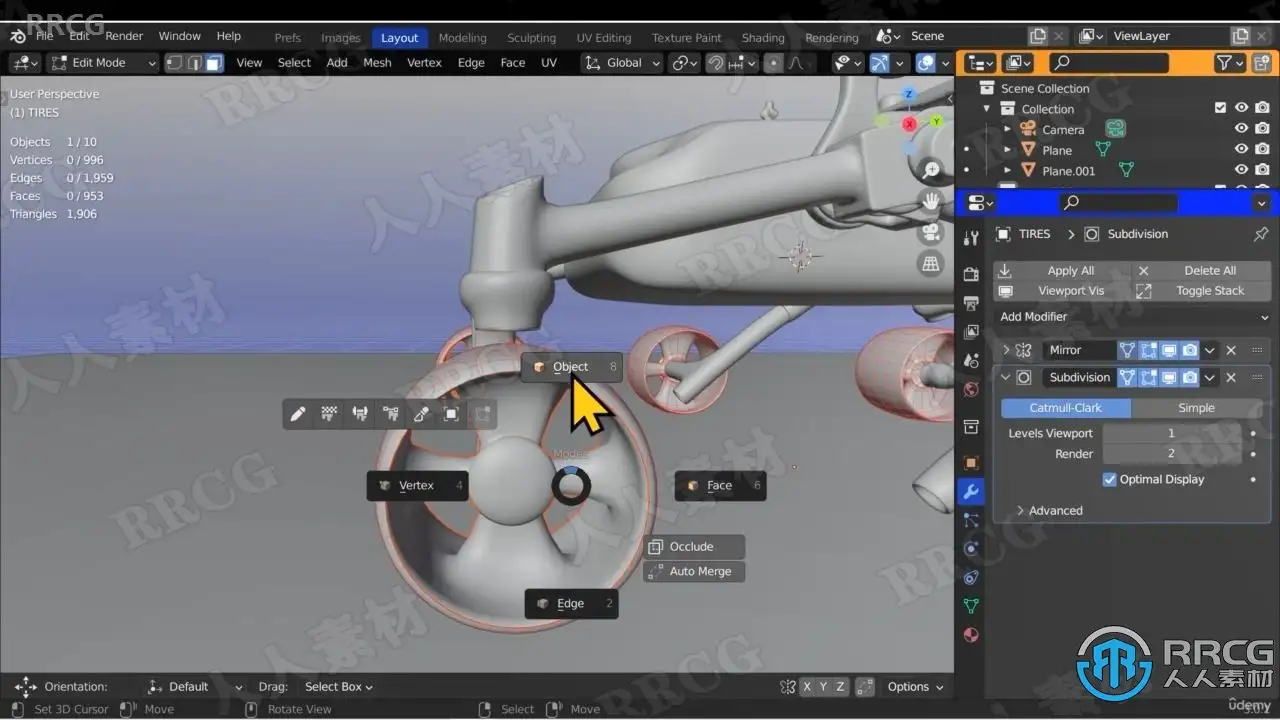Click the pin icon in properties breadcrumb
Image resolution: width=1280 pixels, height=720 pixels.
1261,234
